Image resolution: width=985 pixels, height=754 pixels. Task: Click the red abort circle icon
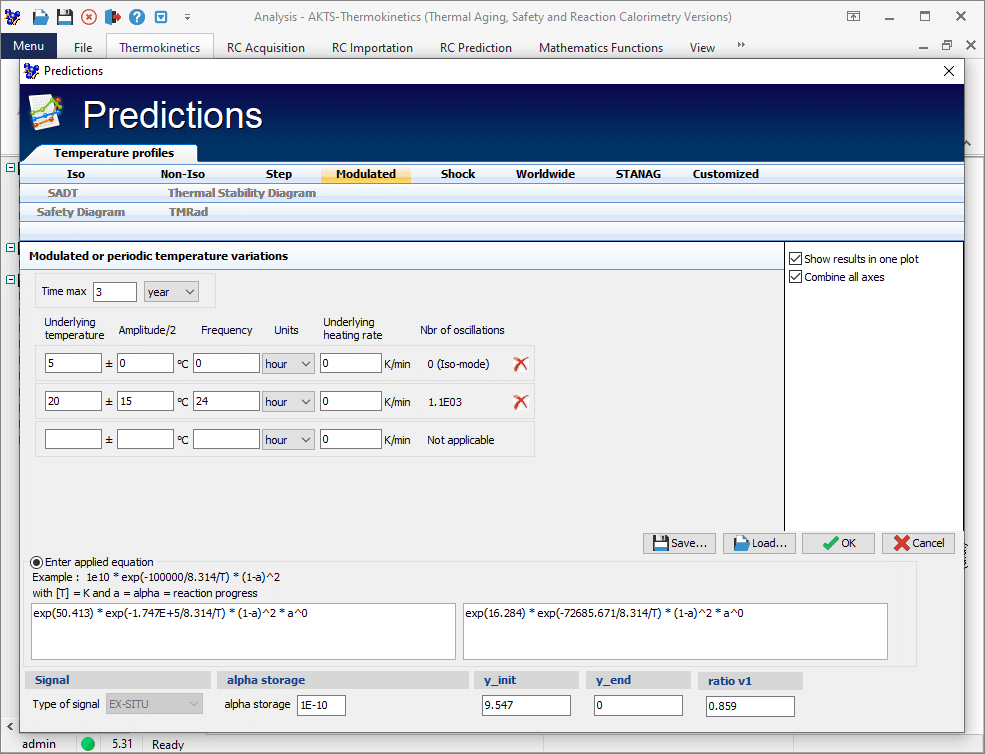[89, 17]
